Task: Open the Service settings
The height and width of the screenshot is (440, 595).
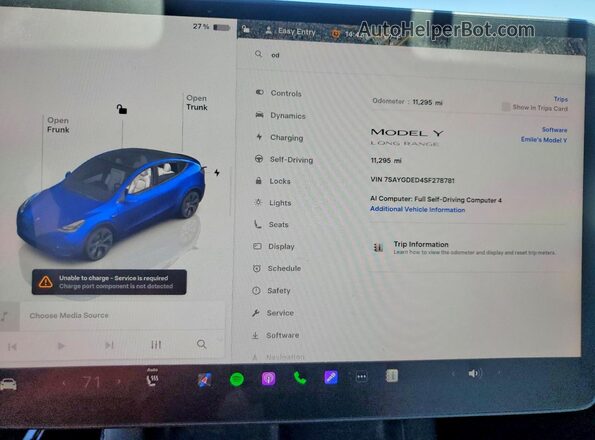Action: [273, 313]
